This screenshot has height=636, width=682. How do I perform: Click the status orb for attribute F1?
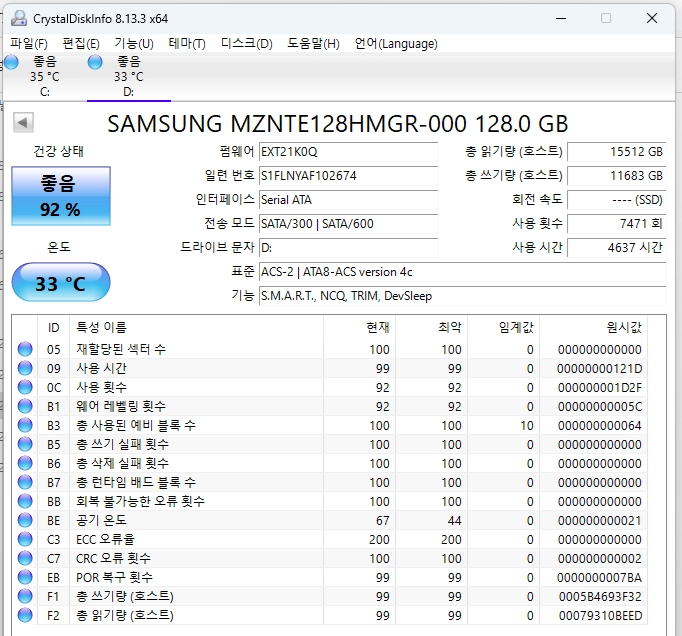[25, 596]
